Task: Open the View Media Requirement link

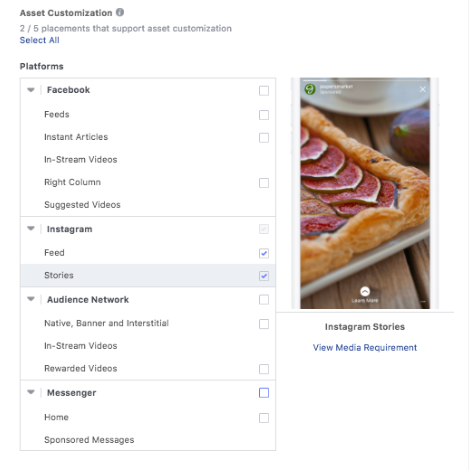Action: pyautogui.click(x=365, y=348)
